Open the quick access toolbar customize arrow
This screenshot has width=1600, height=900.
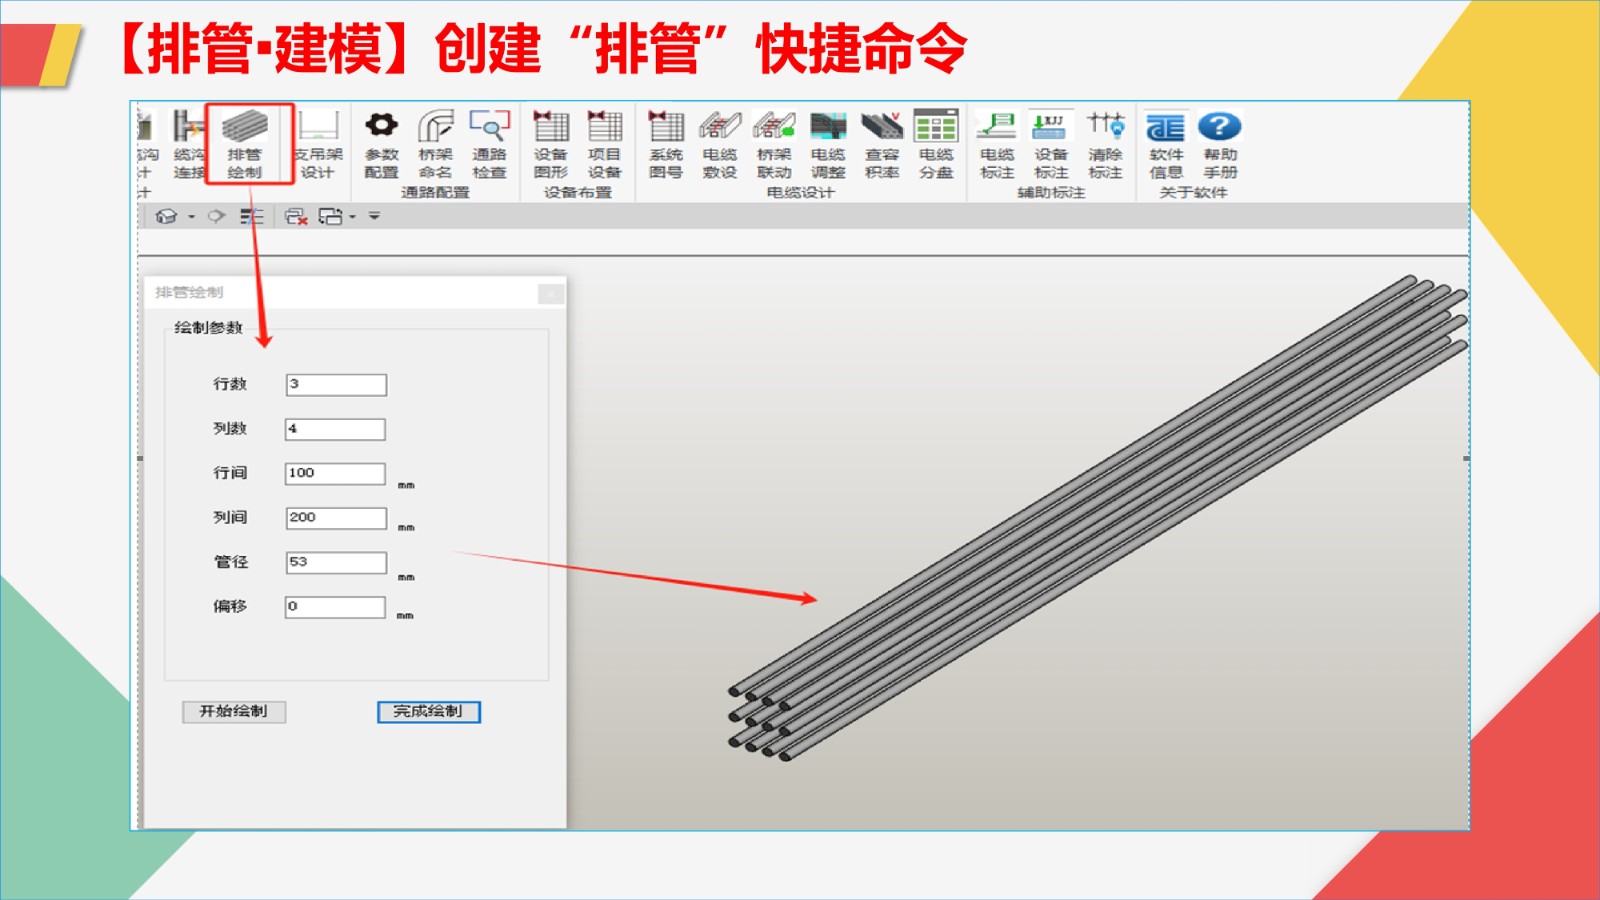coord(374,216)
